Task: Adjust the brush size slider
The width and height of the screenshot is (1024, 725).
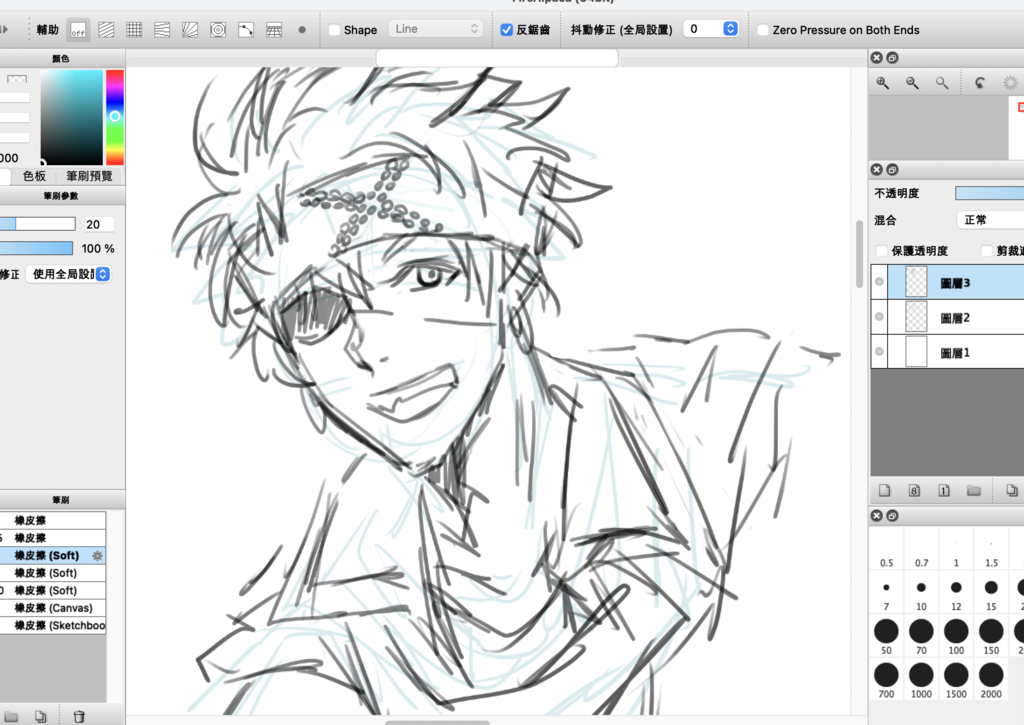Action: [38, 224]
